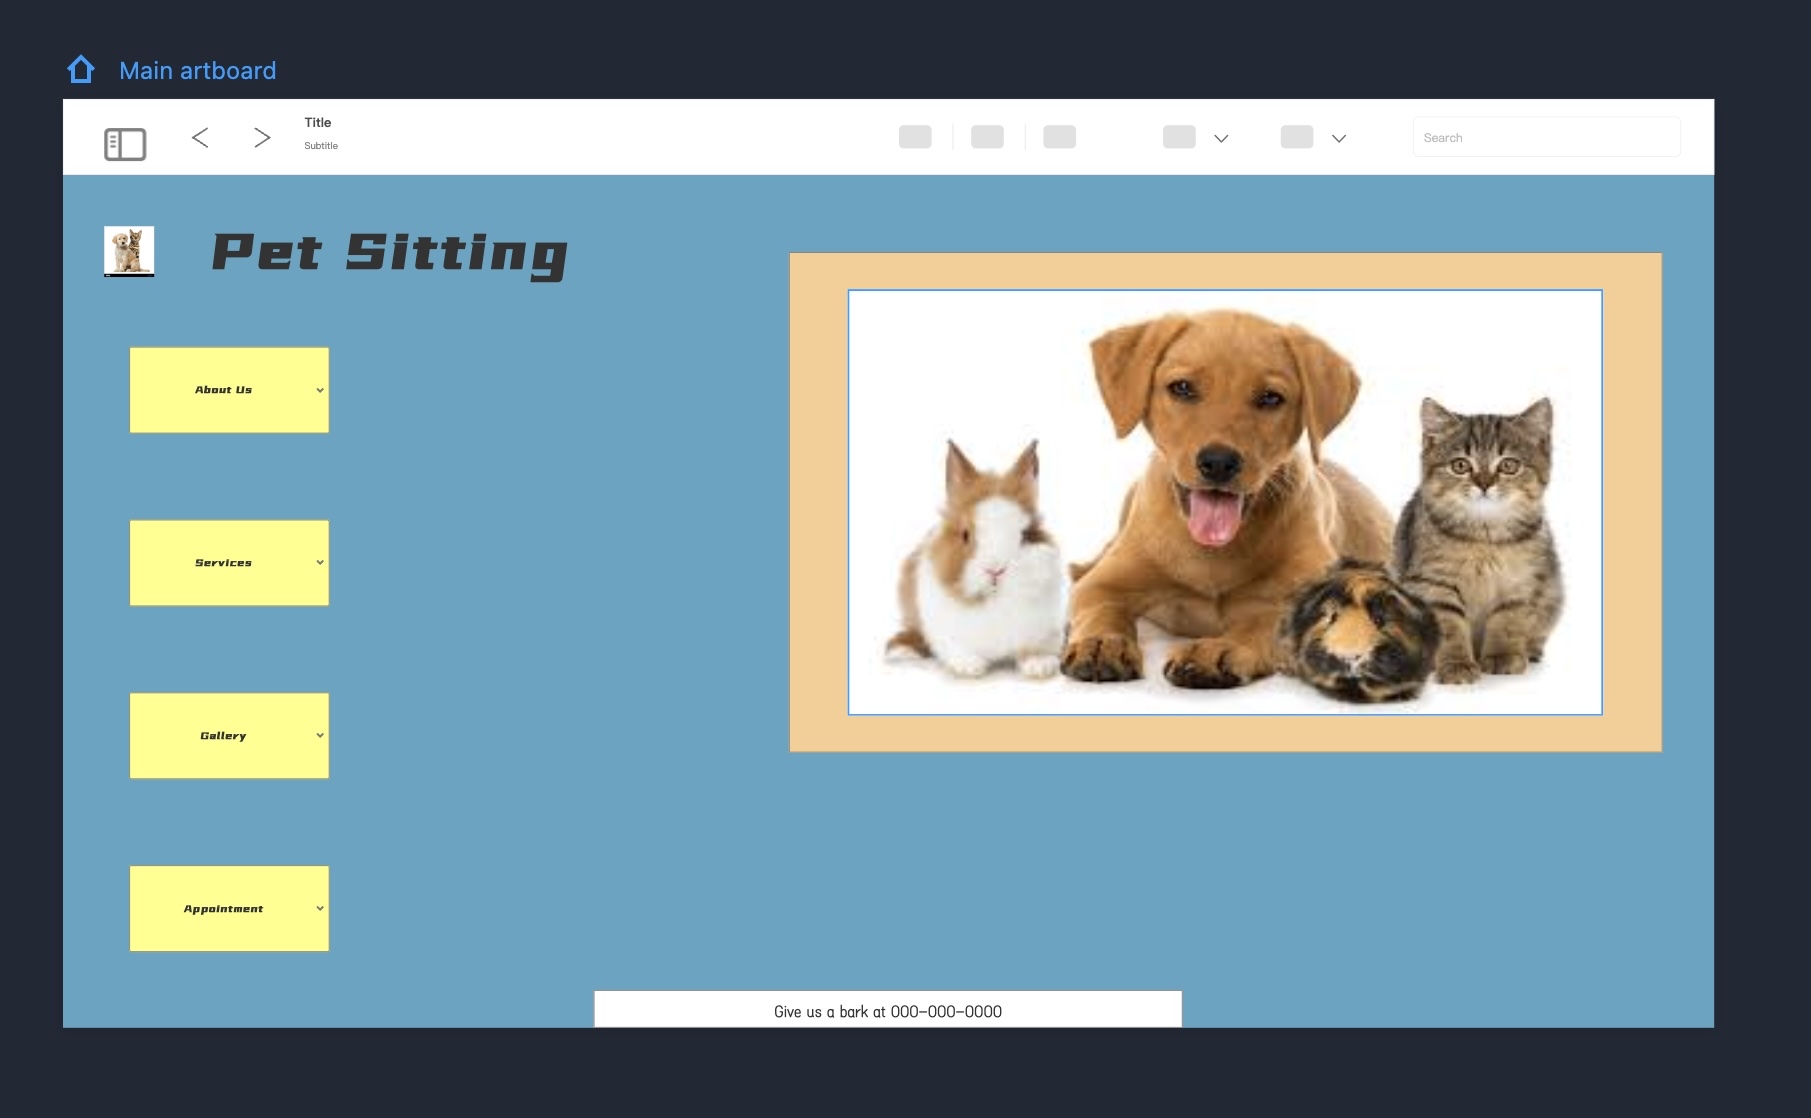This screenshot has height=1118, width=1811.
Task: Click the second gray toolbar placeholder icon
Action: [x=987, y=137]
